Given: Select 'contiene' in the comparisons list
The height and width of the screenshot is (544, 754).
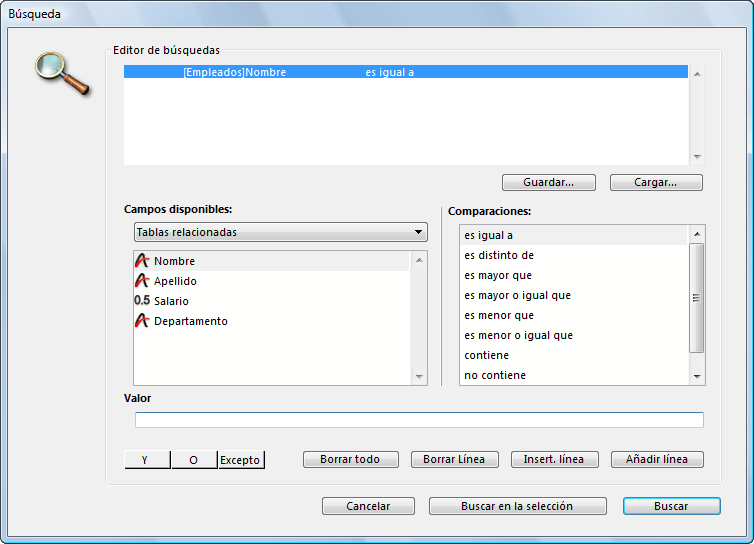Looking at the screenshot, I should click(x=487, y=355).
